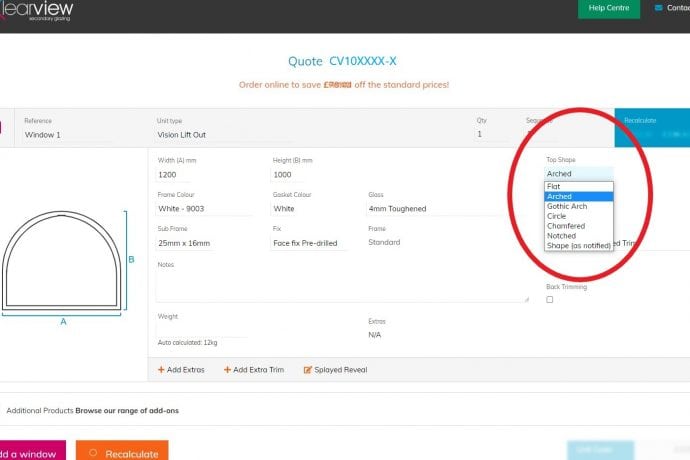Click Add a window button
The width and height of the screenshot is (690, 460).
point(30,453)
